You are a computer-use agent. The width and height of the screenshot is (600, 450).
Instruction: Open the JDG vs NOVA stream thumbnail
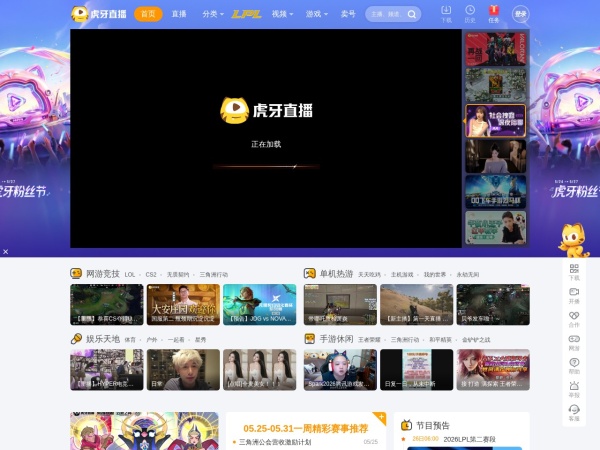pos(260,305)
